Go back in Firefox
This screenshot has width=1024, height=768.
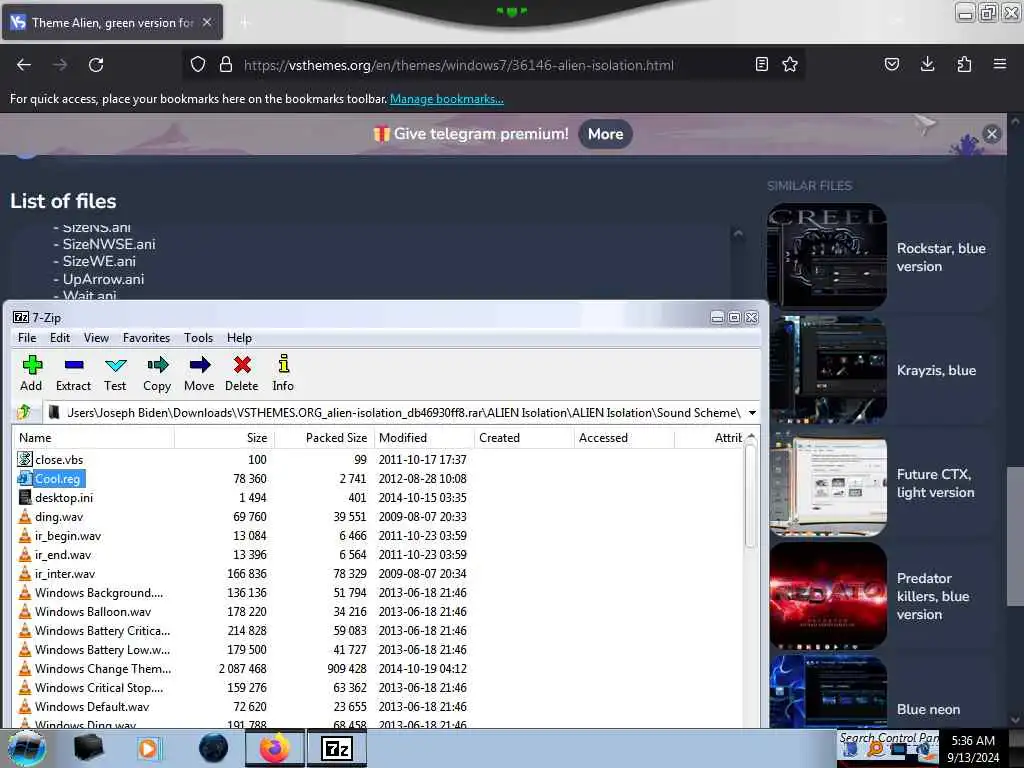24,65
